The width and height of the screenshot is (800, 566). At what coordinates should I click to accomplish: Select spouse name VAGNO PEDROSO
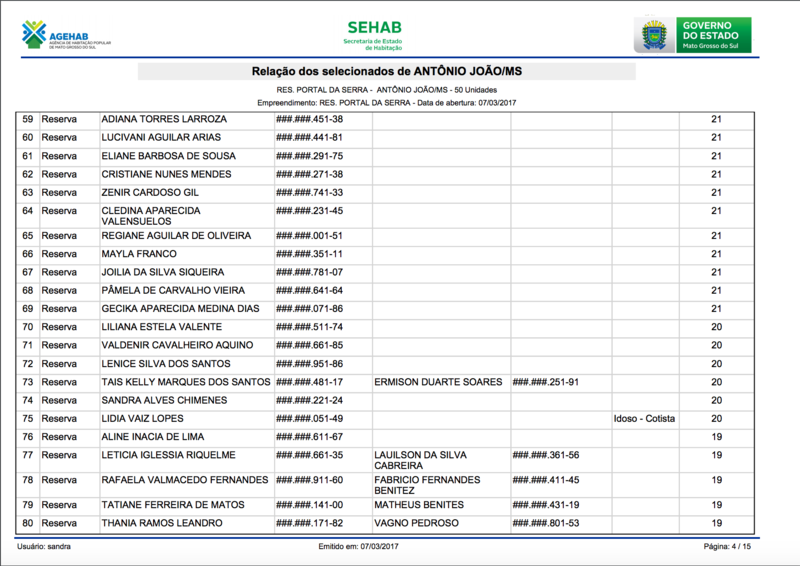tap(416, 523)
